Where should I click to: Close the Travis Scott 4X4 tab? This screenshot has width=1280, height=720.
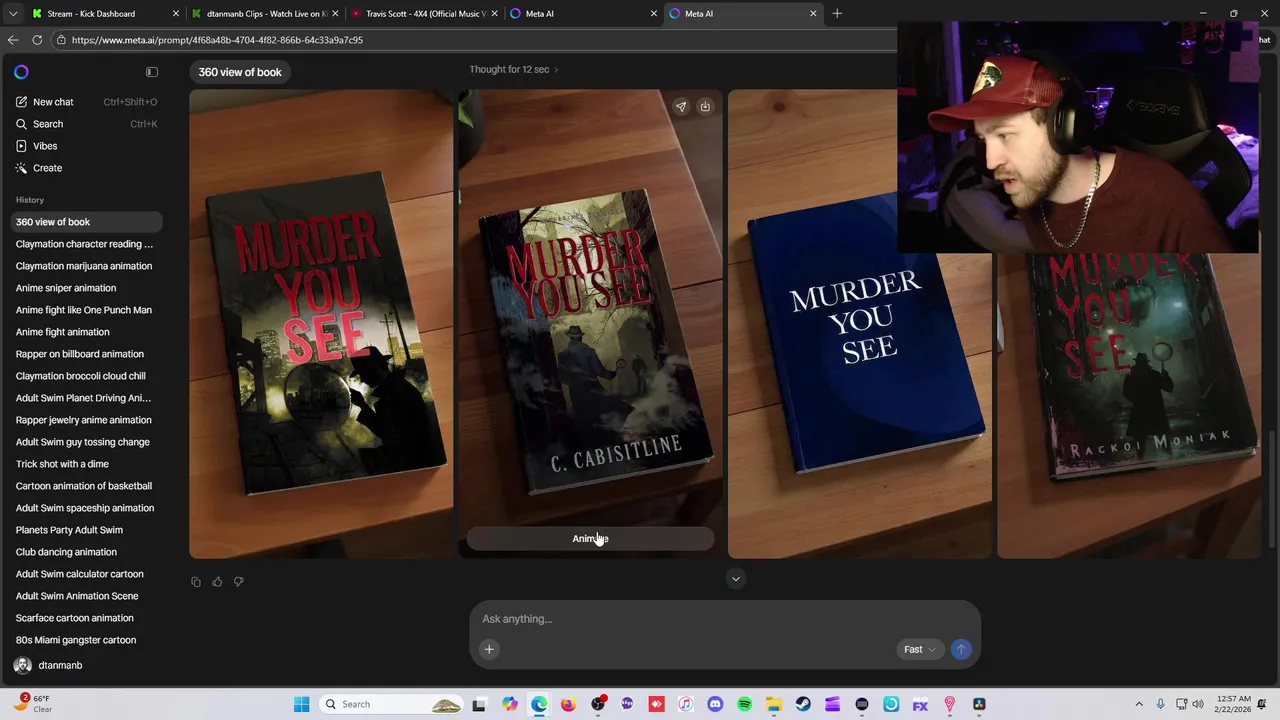495,14
